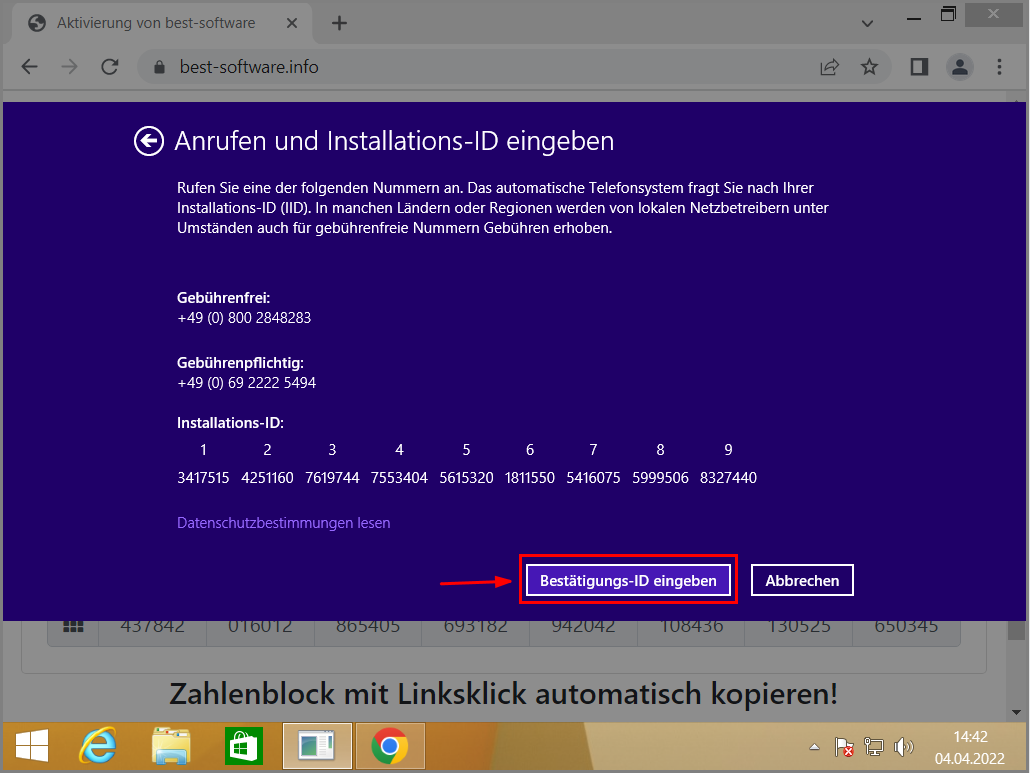Click the browser profile avatar icon

pyautogui.click(x=959, y=66)
